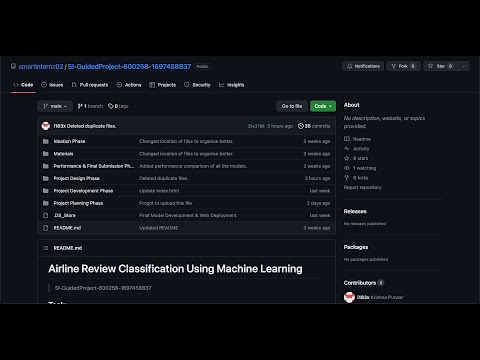The height and width of the screenshot is (360, 480).
Task: Open the Releases section heading
Action: [355, 211]
